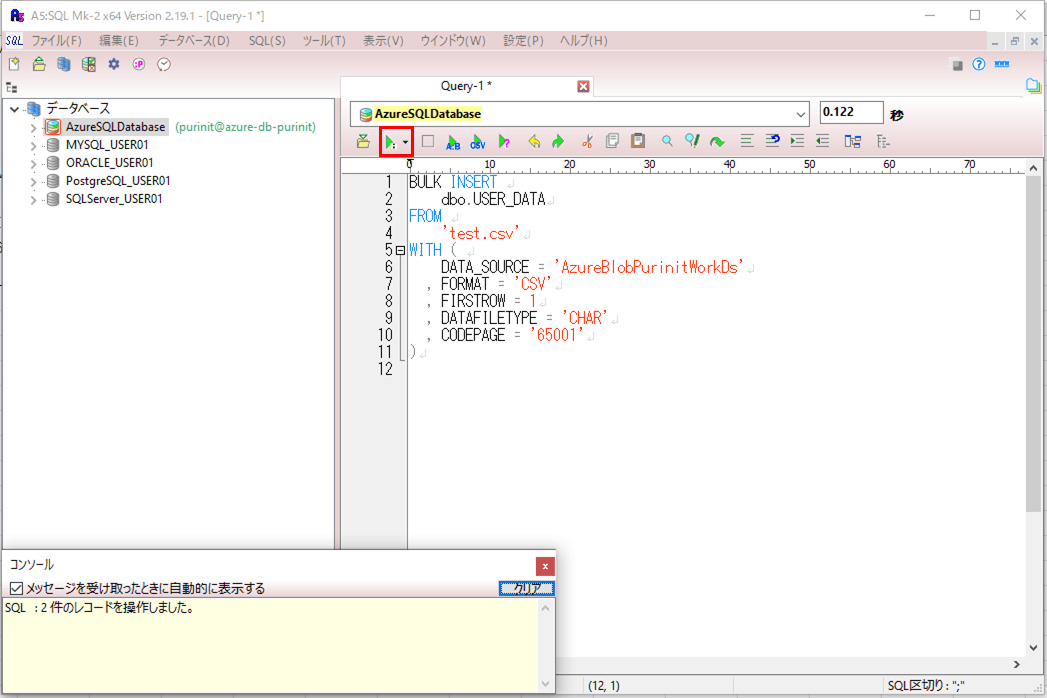1047x698 pixels.
Task: Click the green find next arrow icon
Action: [x=717, y=141]
